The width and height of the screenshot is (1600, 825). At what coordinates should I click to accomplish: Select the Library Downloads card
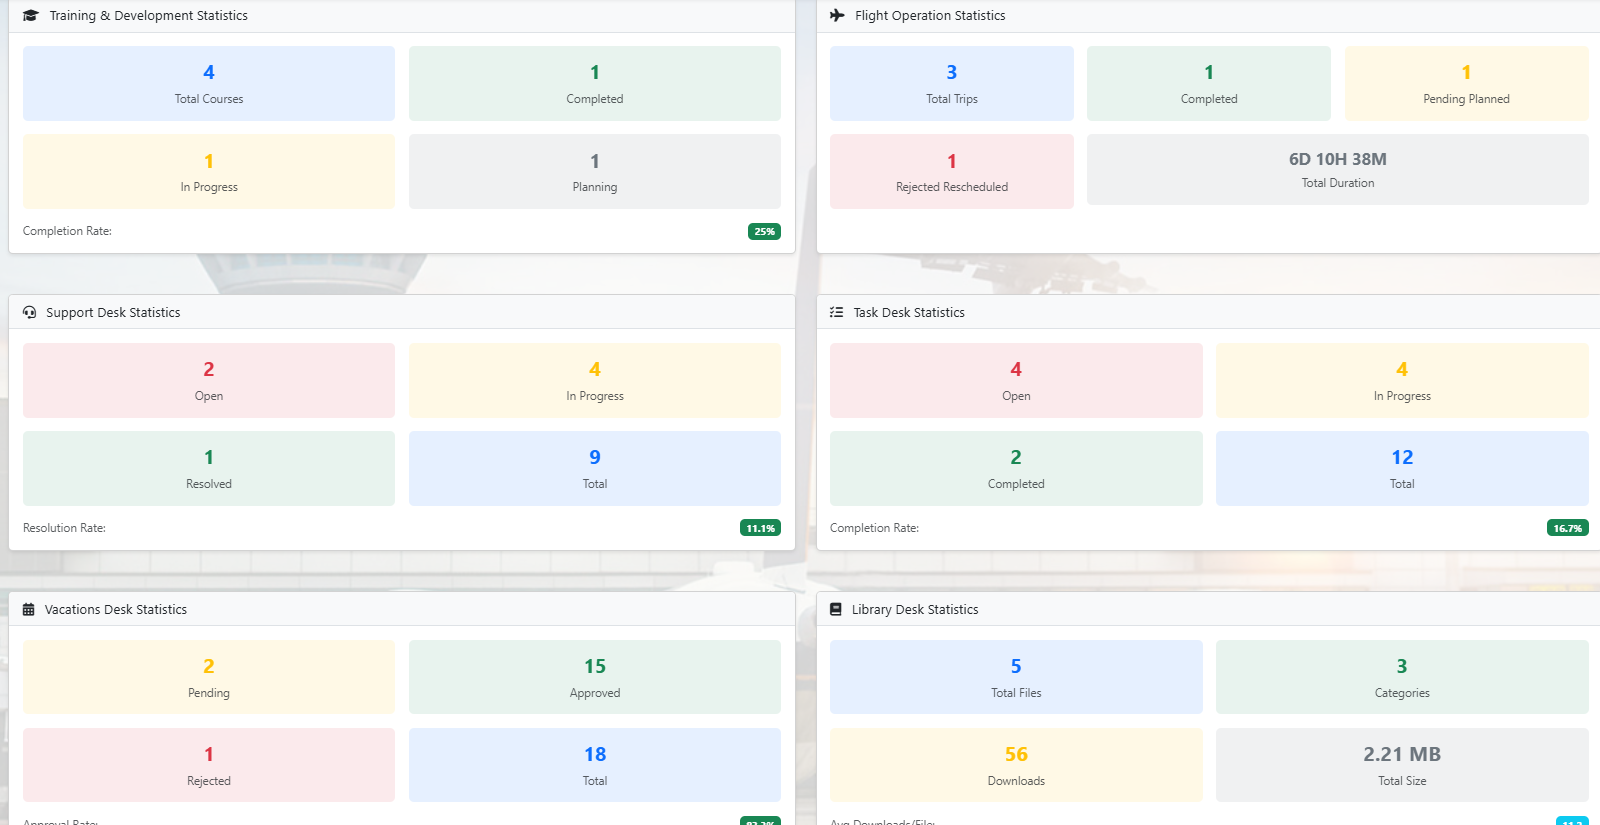(1016, 766)
